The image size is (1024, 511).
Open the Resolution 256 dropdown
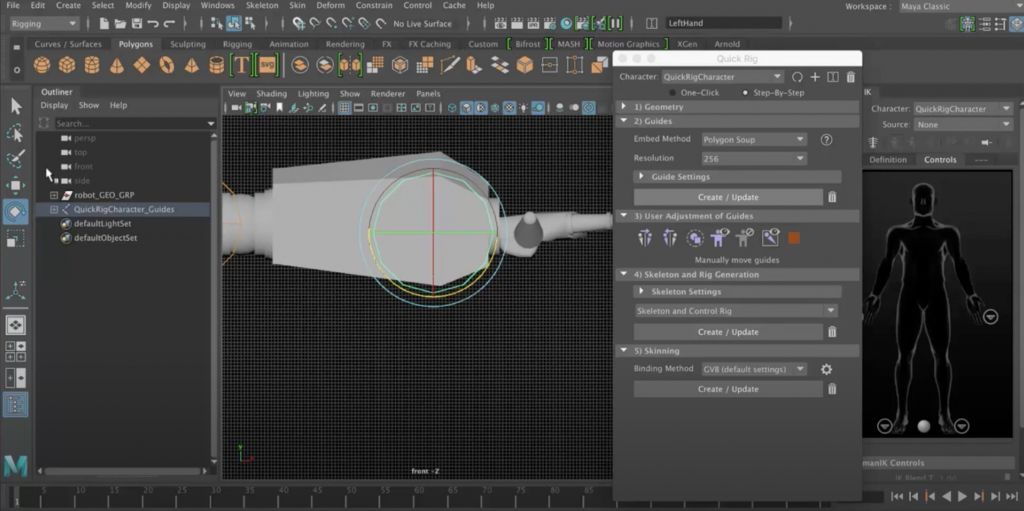754,158
